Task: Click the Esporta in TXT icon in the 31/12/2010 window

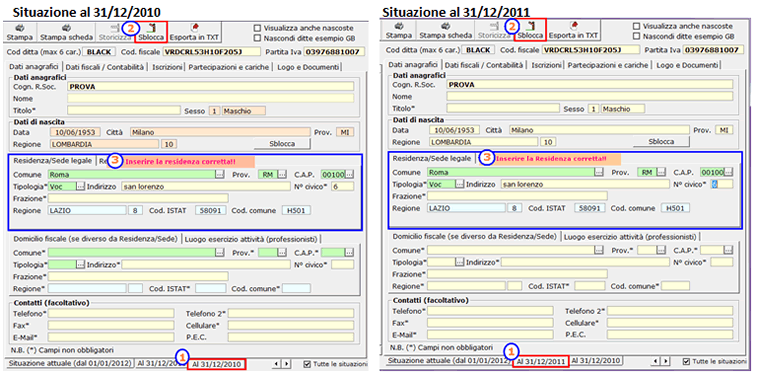Action: pyautogui.click(x=195, y=27)
